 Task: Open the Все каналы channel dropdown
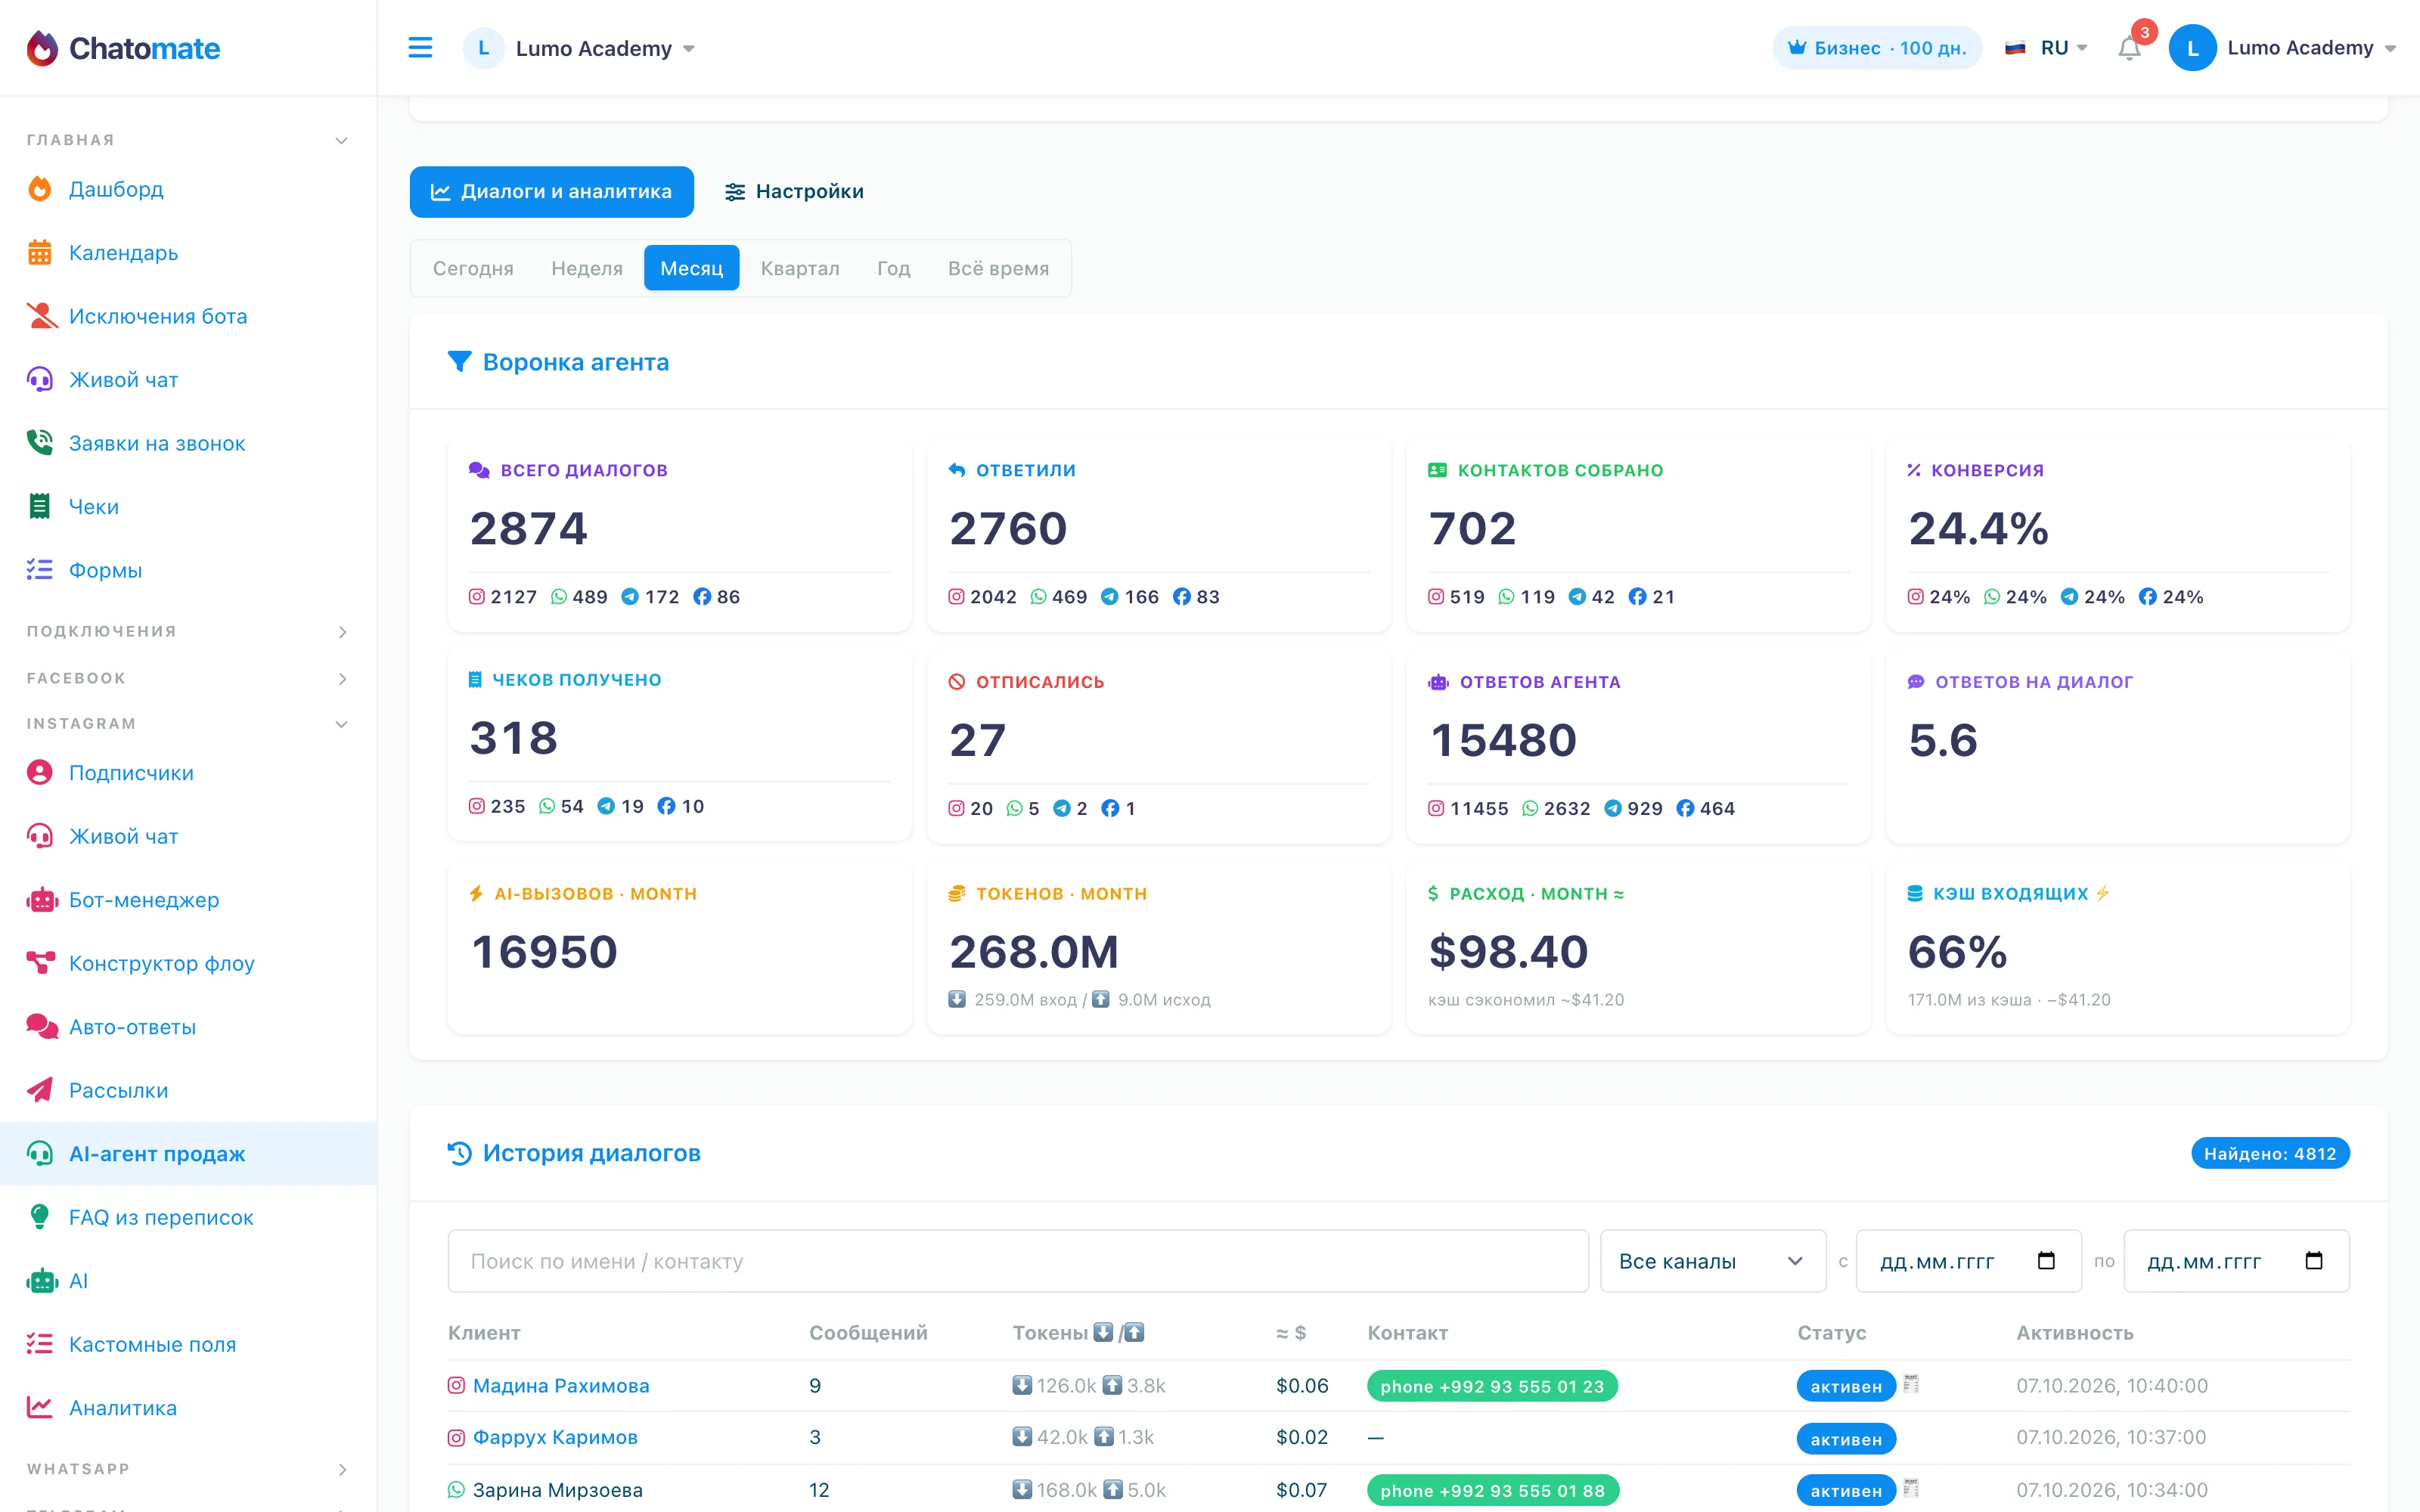tap(1713, 1261)
